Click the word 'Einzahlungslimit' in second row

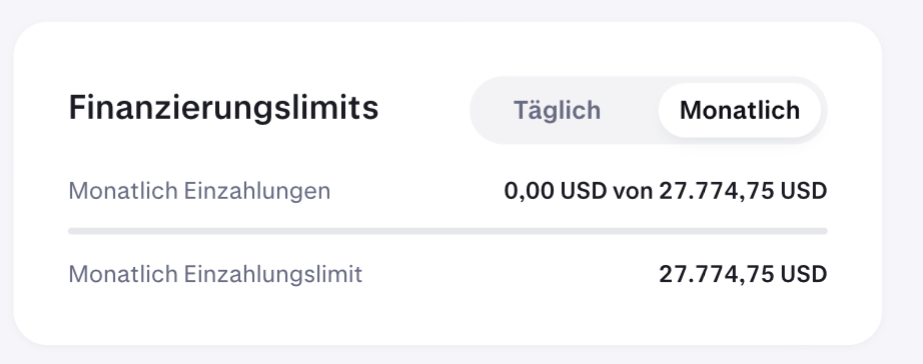click(273, 274)
